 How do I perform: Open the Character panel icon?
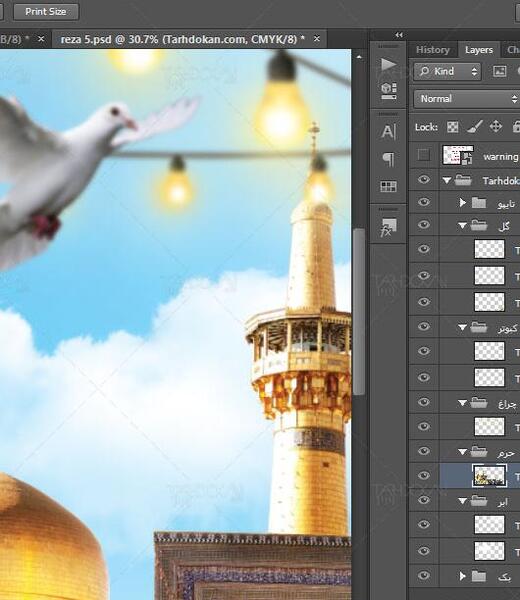(x=388, y=132)
